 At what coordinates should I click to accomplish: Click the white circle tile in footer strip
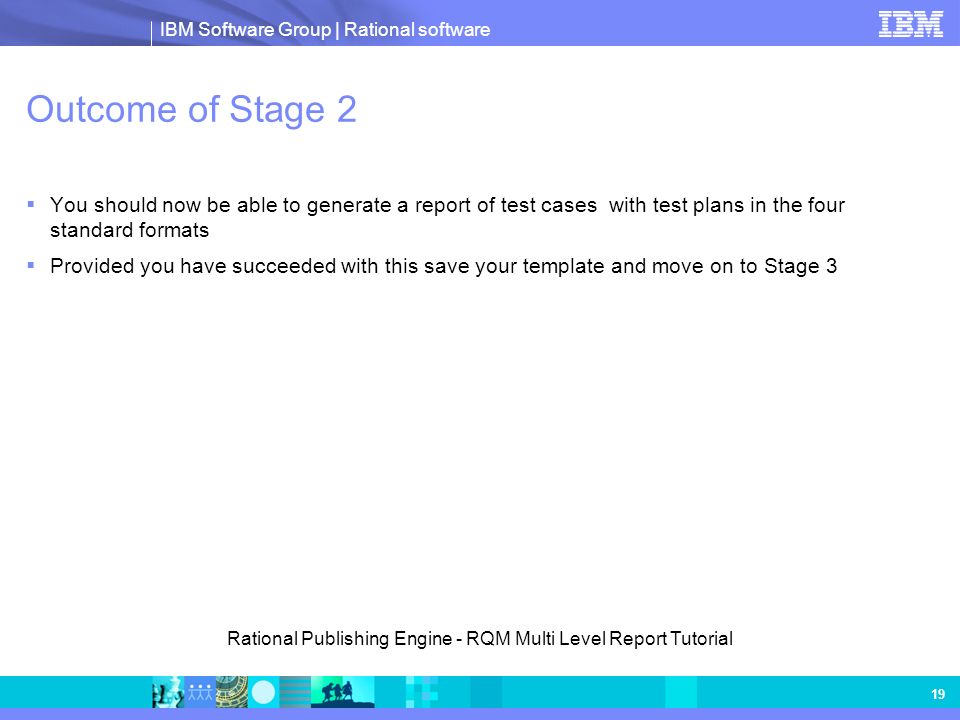263,692
